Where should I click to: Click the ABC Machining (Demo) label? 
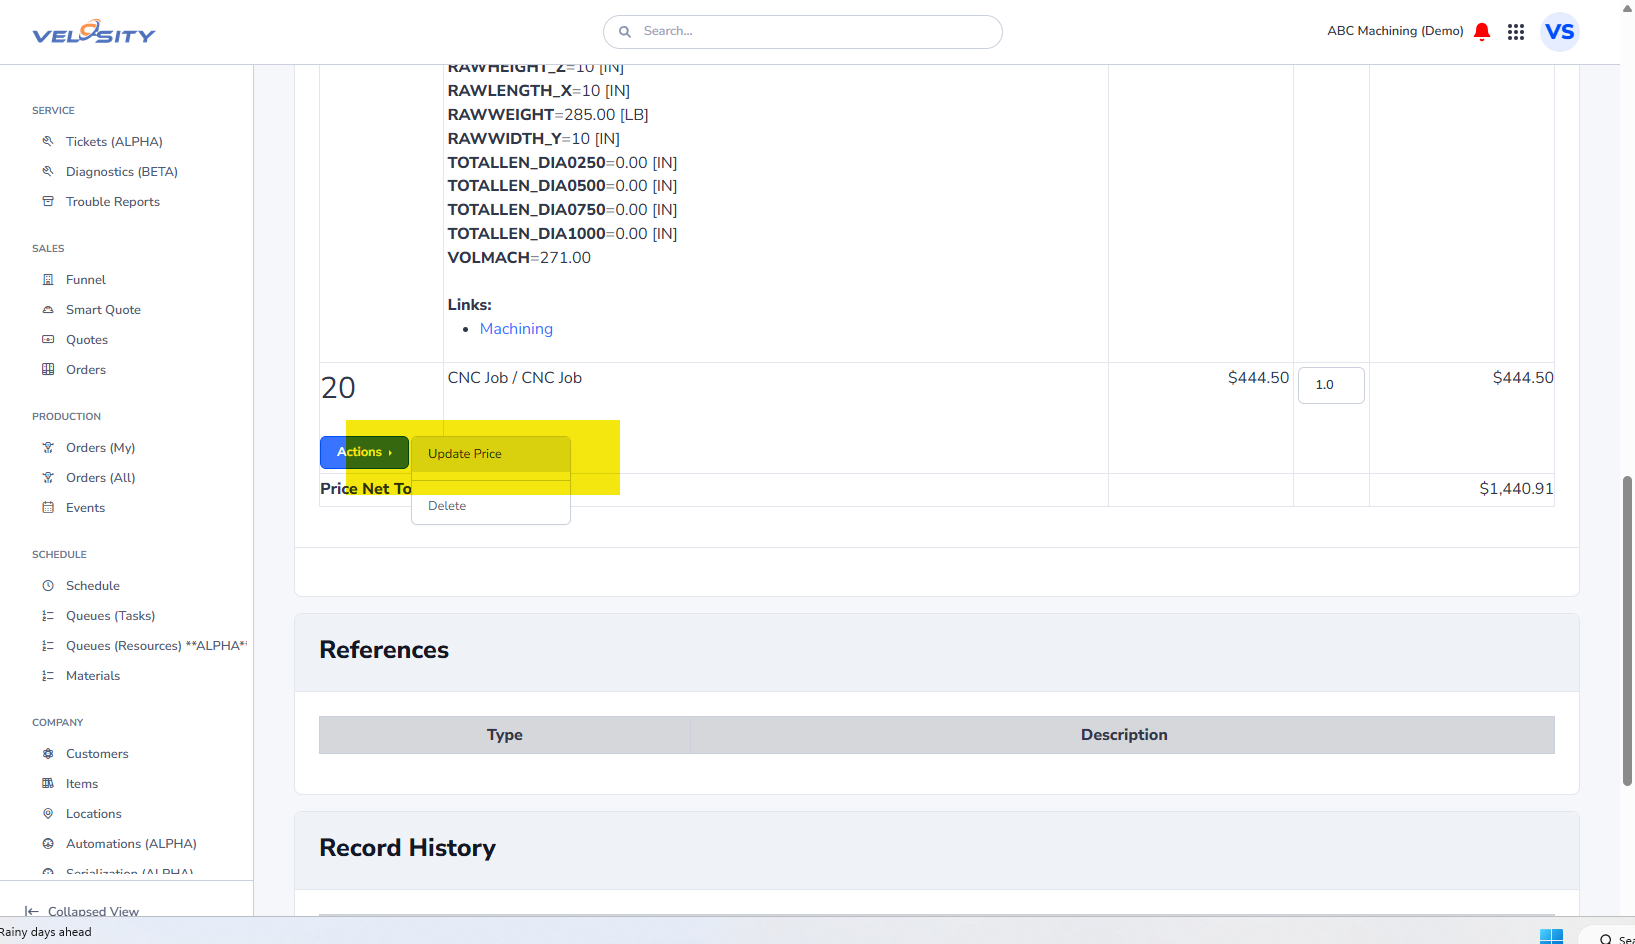click(1395, 31)
